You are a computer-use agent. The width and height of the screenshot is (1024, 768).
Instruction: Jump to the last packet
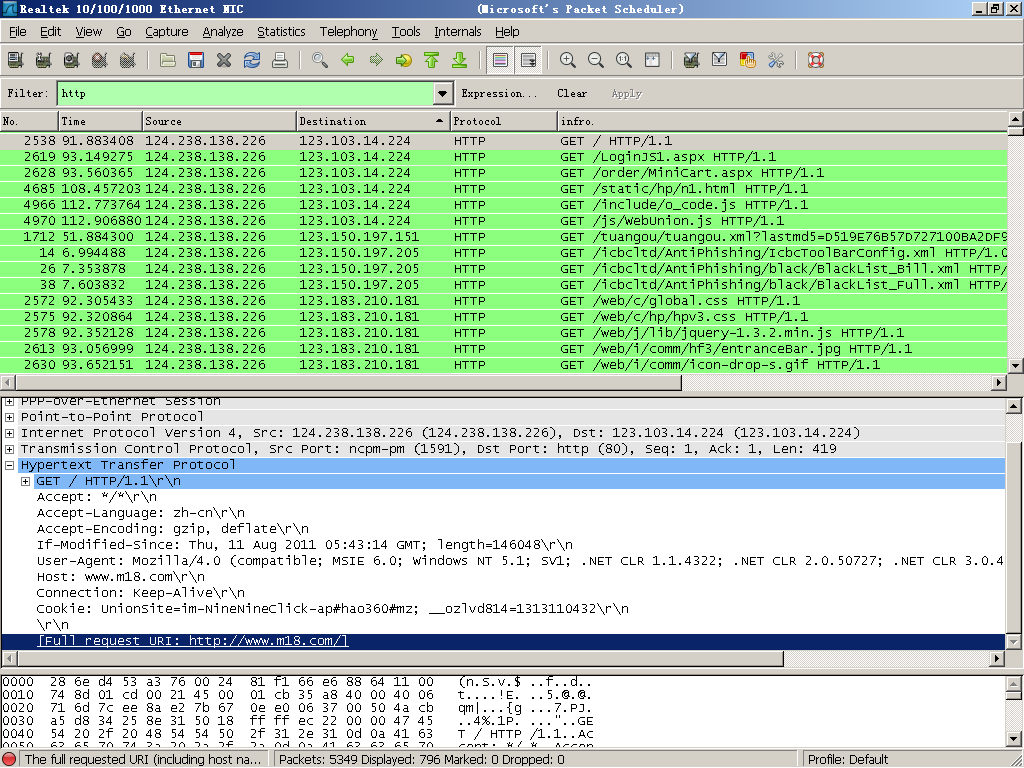460,60
